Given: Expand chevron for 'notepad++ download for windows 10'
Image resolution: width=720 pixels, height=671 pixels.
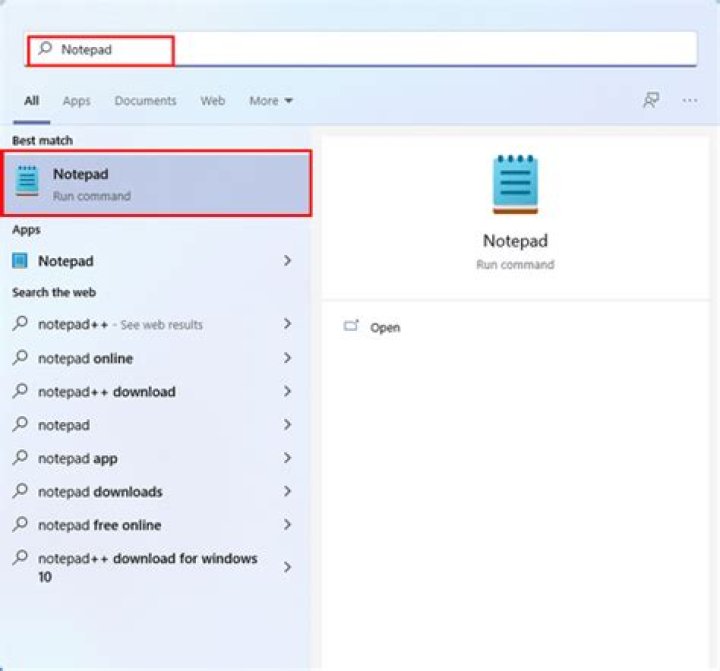Looking at the screenshot, I should (x=287, y=567).
